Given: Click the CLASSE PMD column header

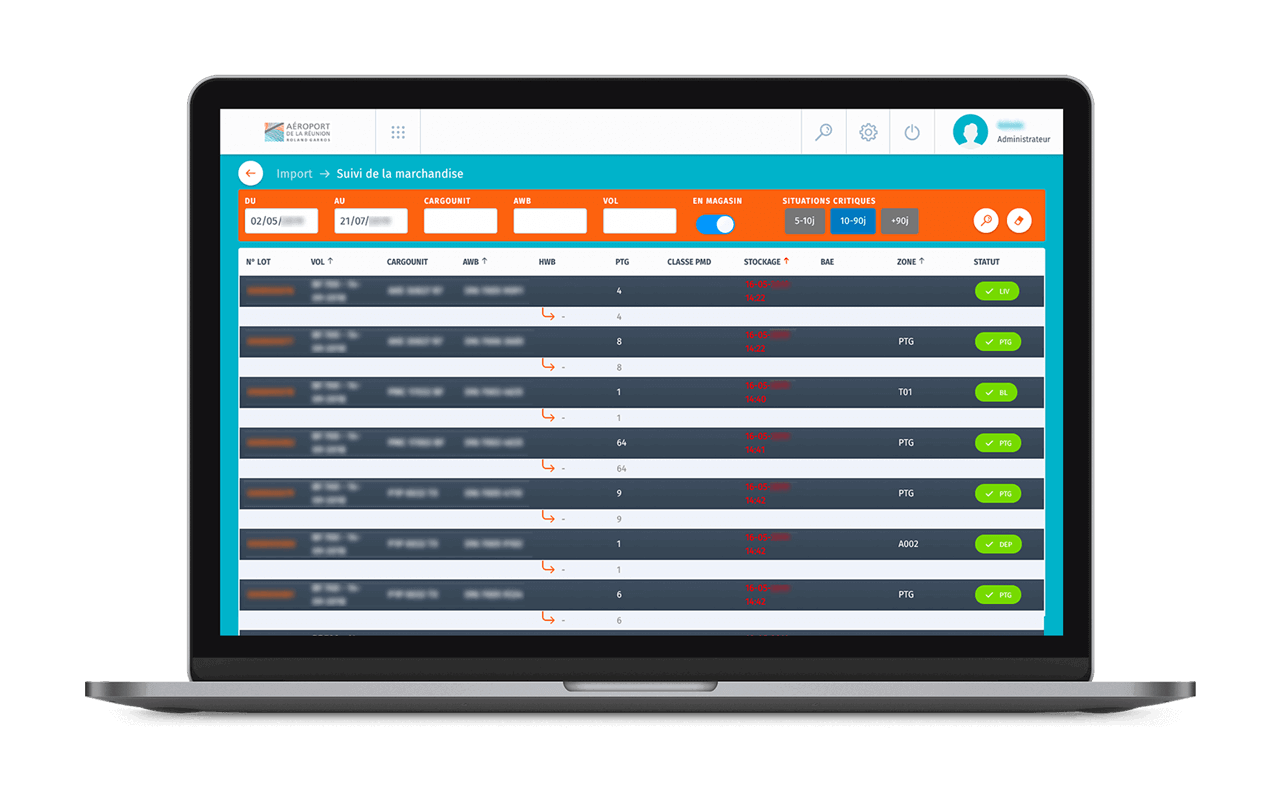Looking at the screenshot, I should 689,262.
